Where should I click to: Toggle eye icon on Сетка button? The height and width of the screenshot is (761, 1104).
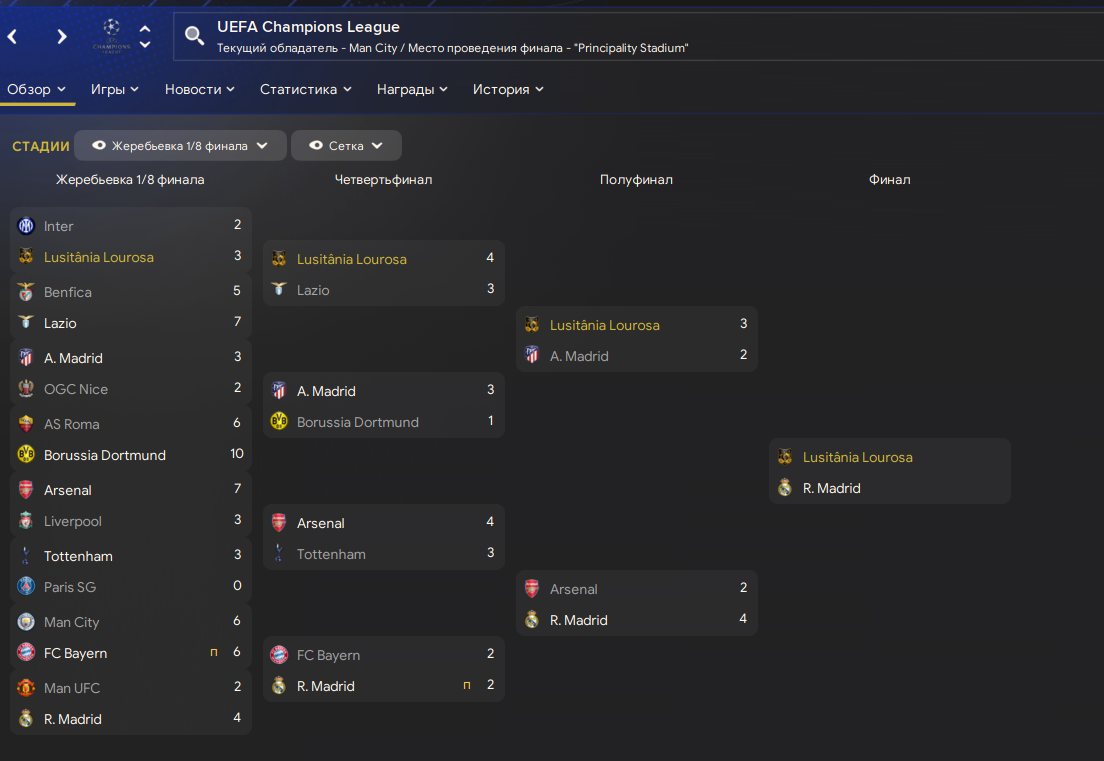[x=316, y=145]
